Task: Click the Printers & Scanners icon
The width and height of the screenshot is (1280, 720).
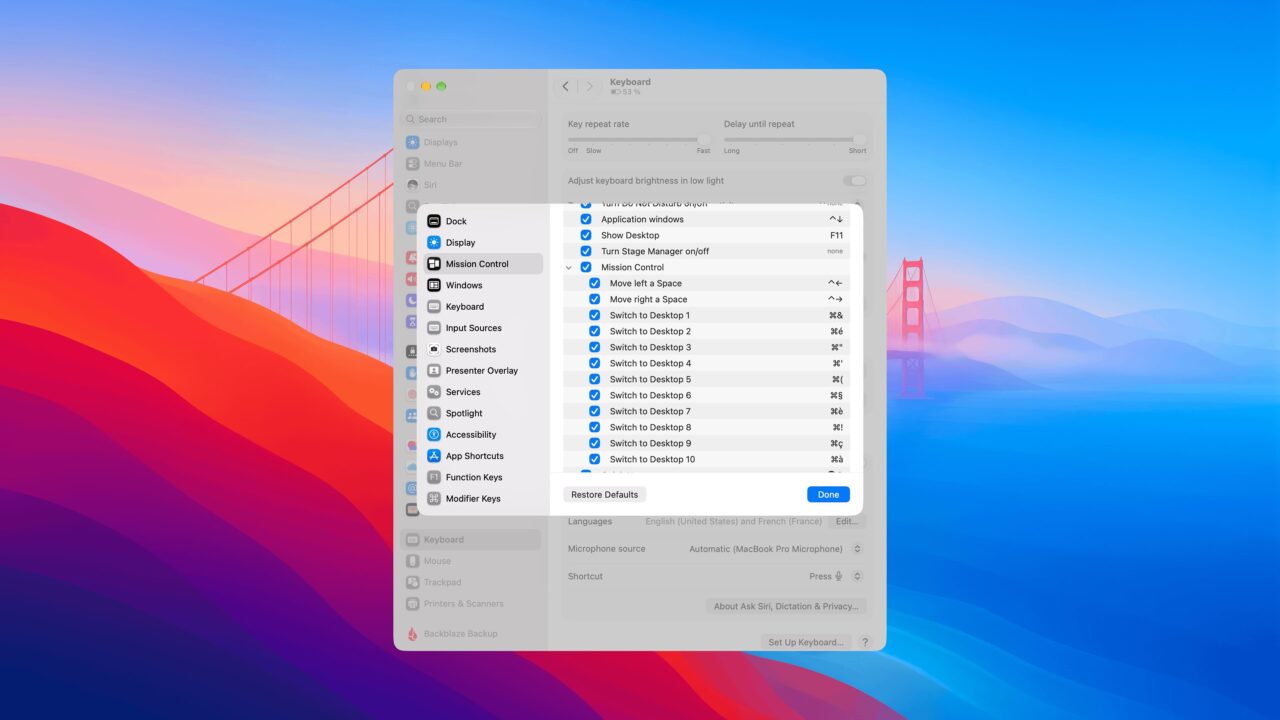Action: pos(413,604)
